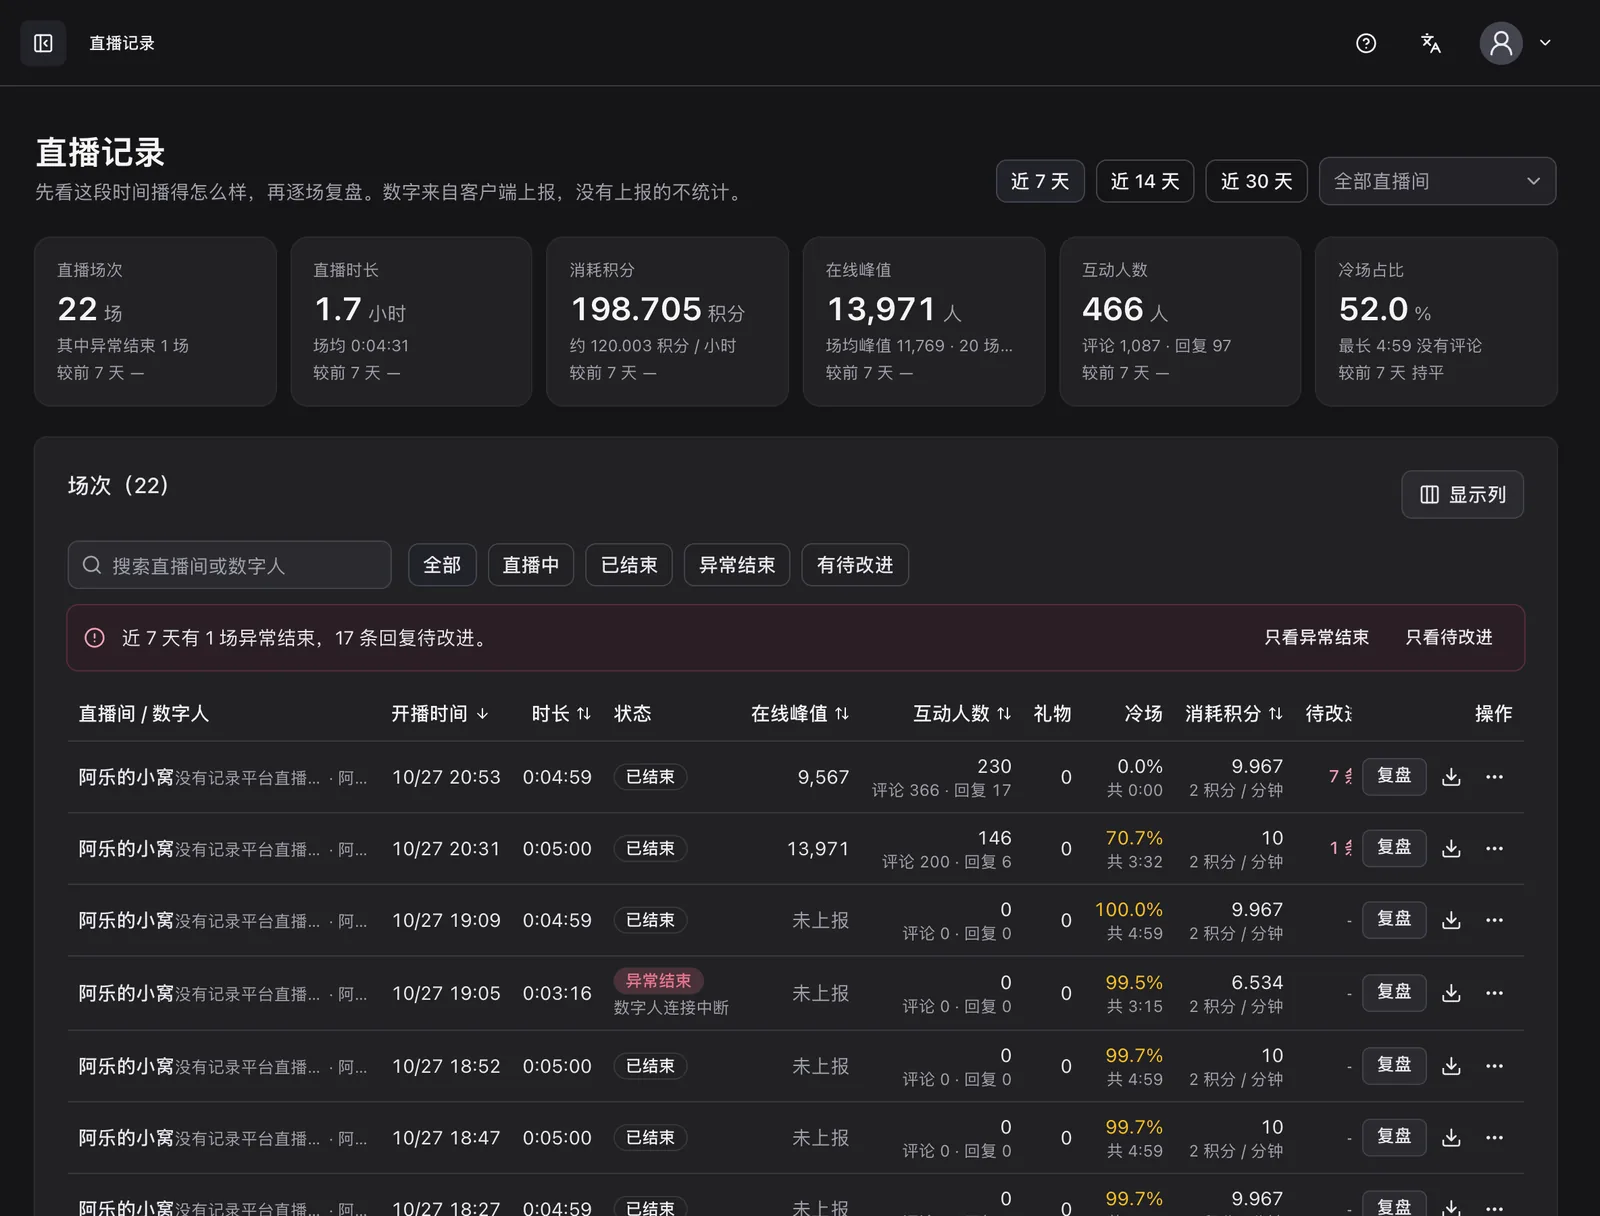Sort by 消耗积分 column header
Screen dimensions: 1600x1216
(x=1234, y=713)
